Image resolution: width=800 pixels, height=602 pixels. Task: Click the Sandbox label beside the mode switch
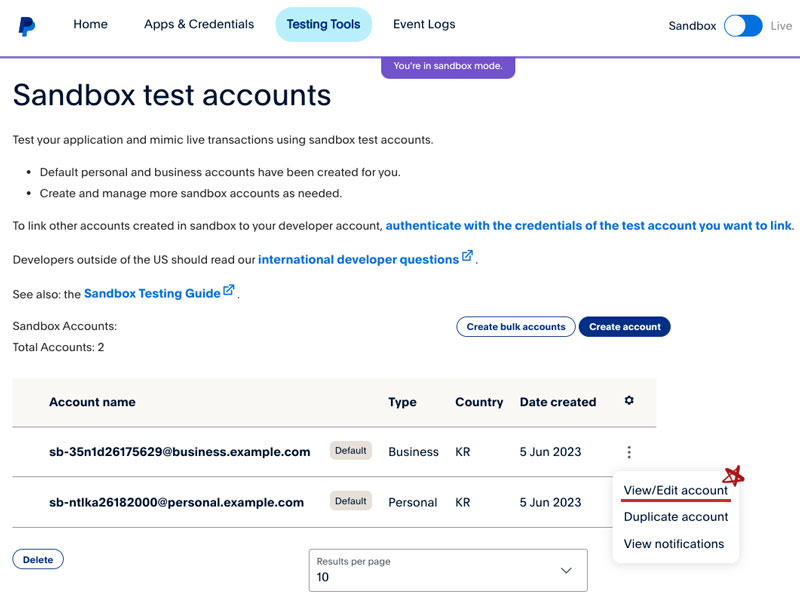click(x=692, y=26)
